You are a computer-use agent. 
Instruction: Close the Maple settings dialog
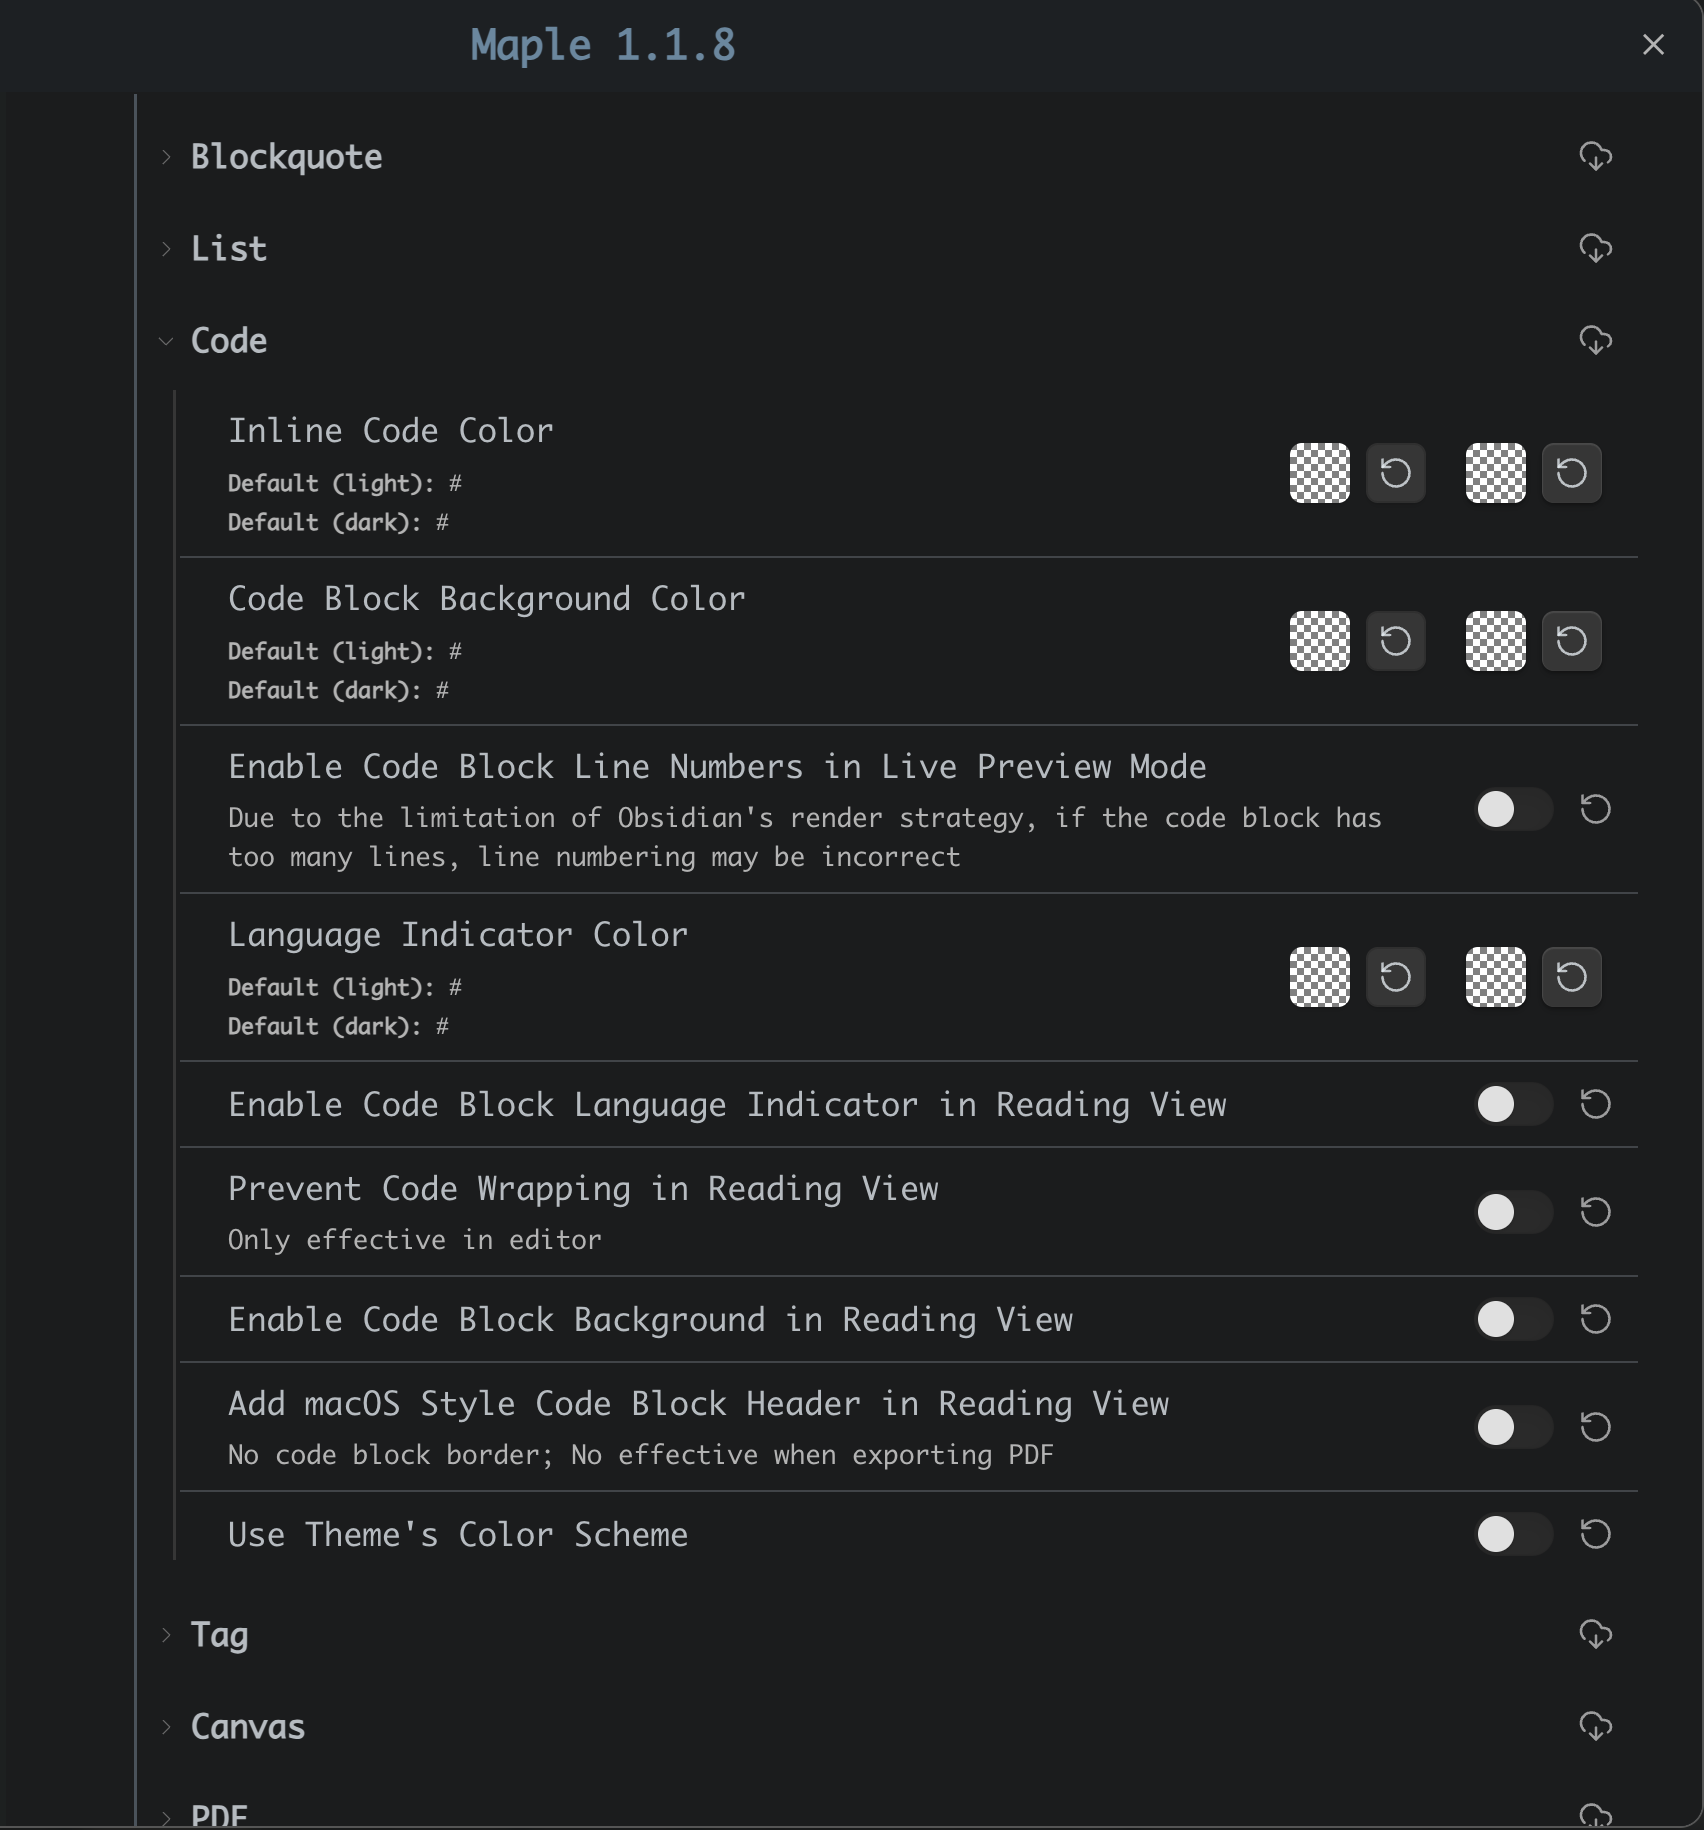1653,45
